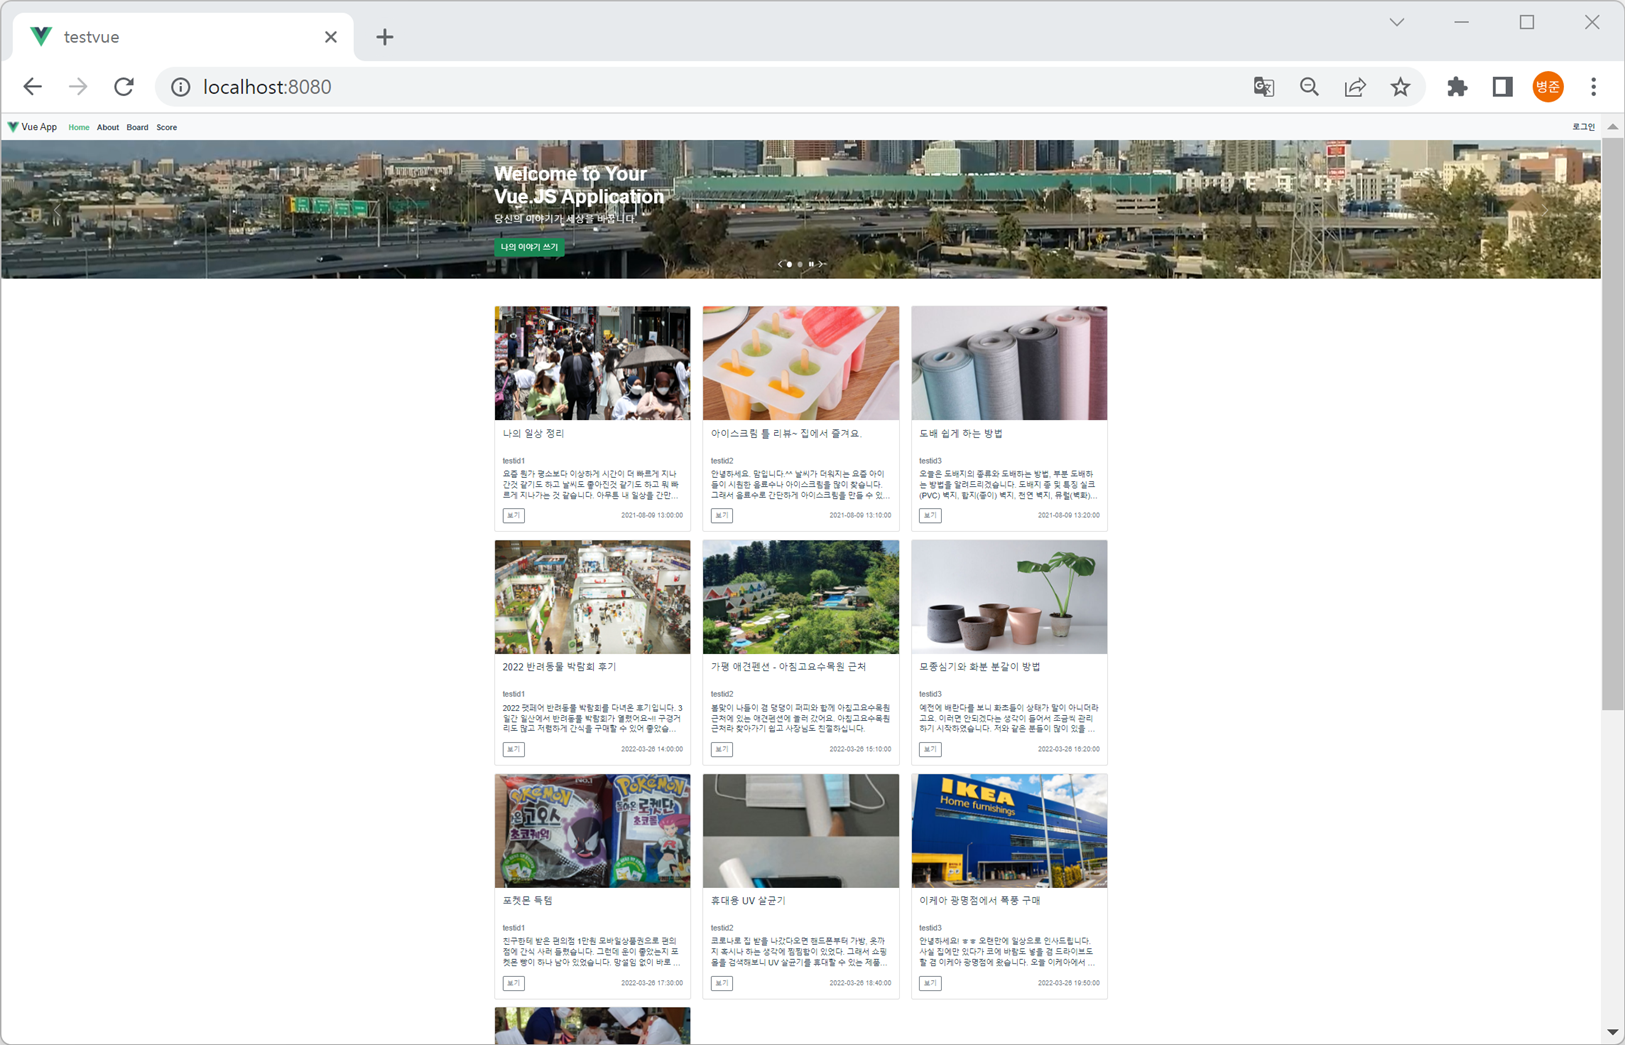Click the title 이케아 광명점에서 폭풍 구매
The image size is (1625, 1045).
(x=980, y=901)
